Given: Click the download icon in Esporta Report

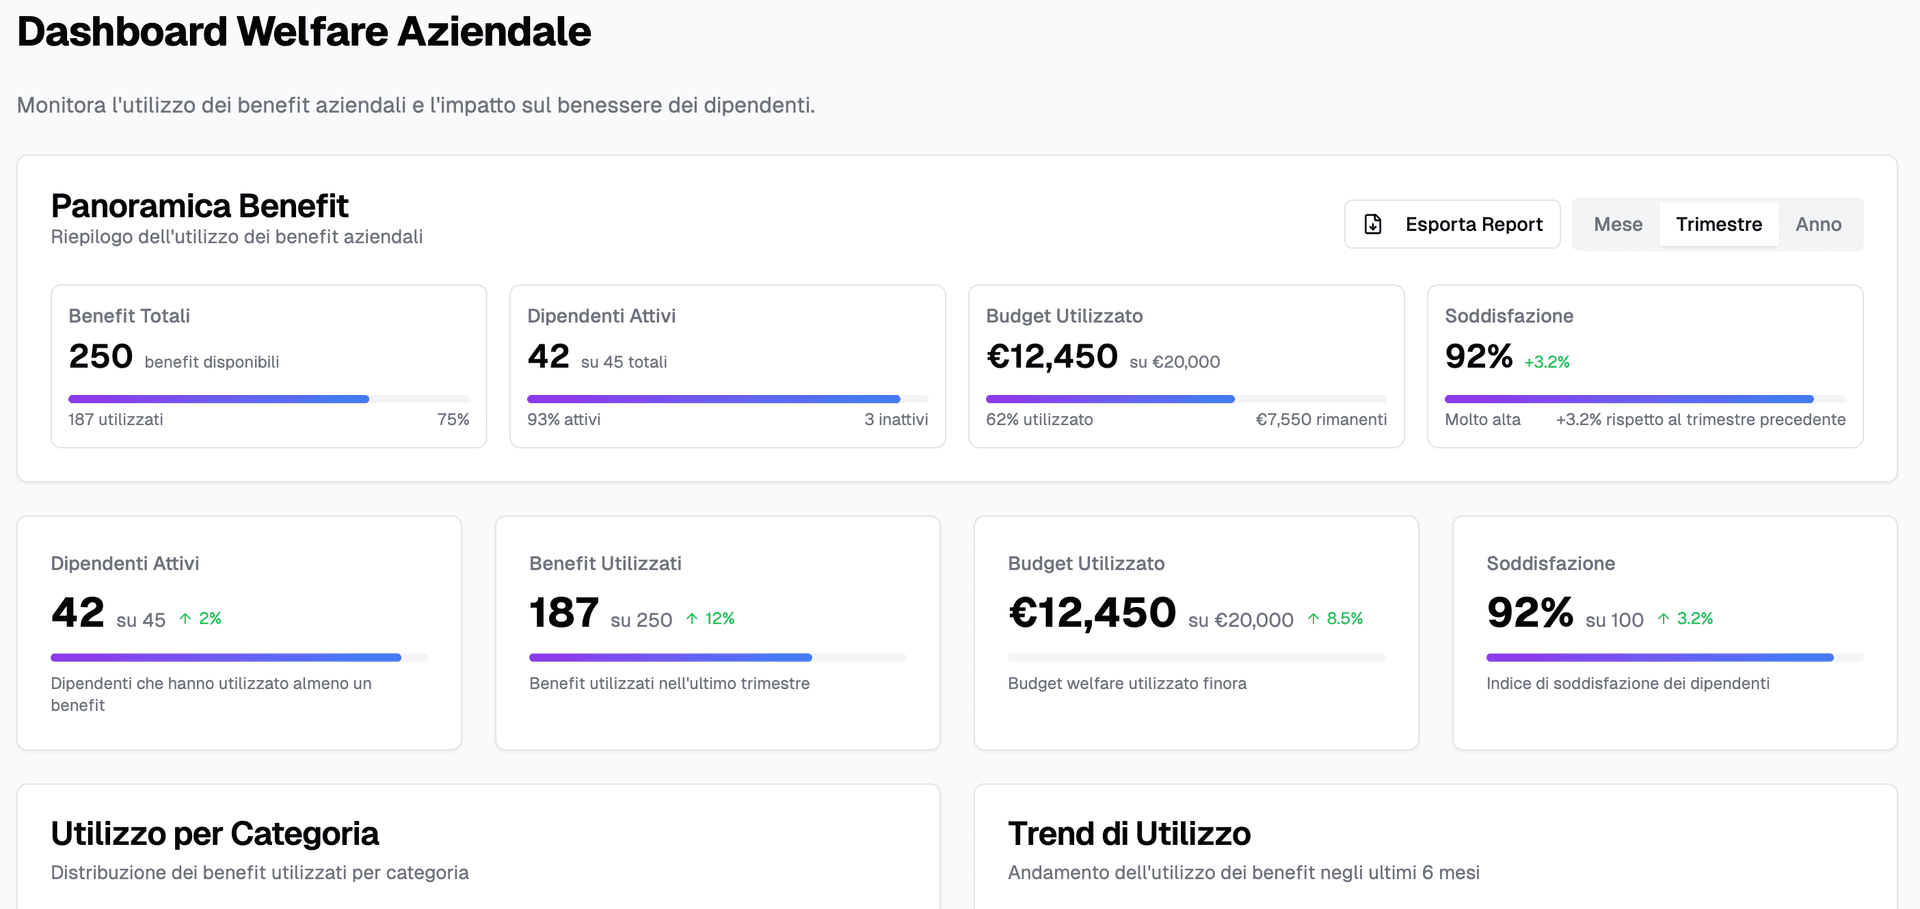Looking at the screenshot, I should (x=1372, y=224).
